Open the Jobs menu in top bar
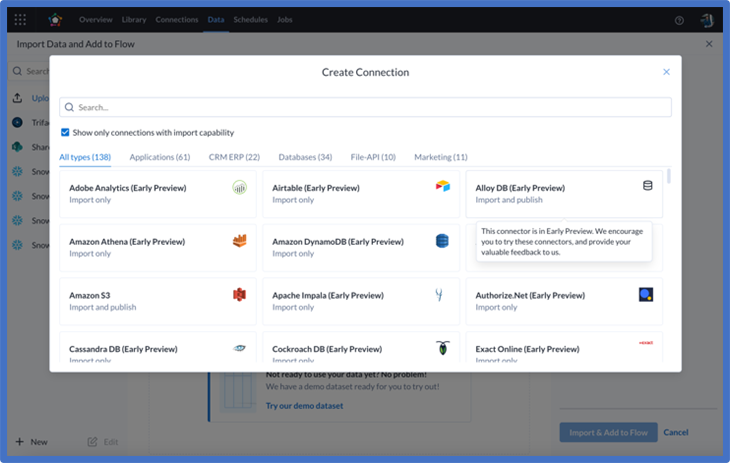This screenshot has width=730, height=463. [x=284, y=20]
